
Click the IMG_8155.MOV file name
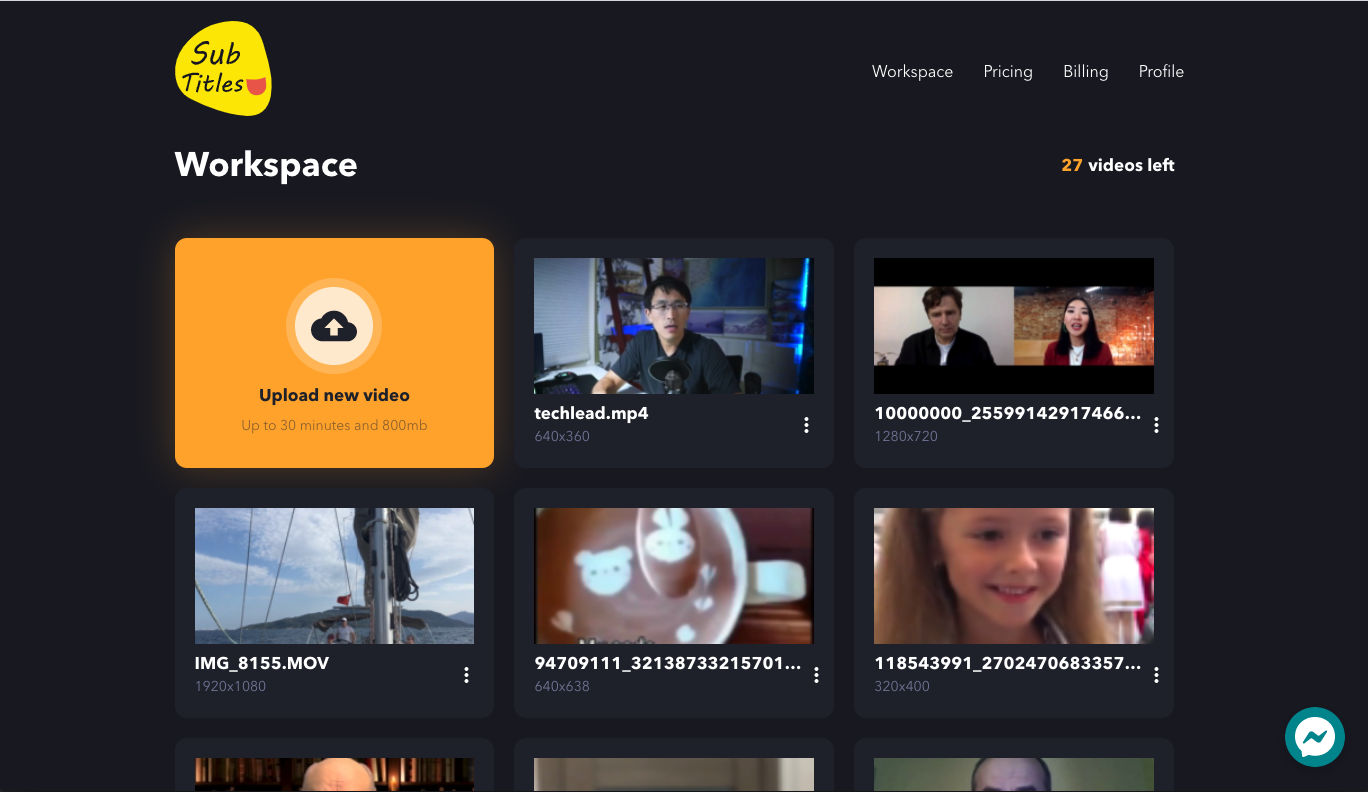(262, 663)
